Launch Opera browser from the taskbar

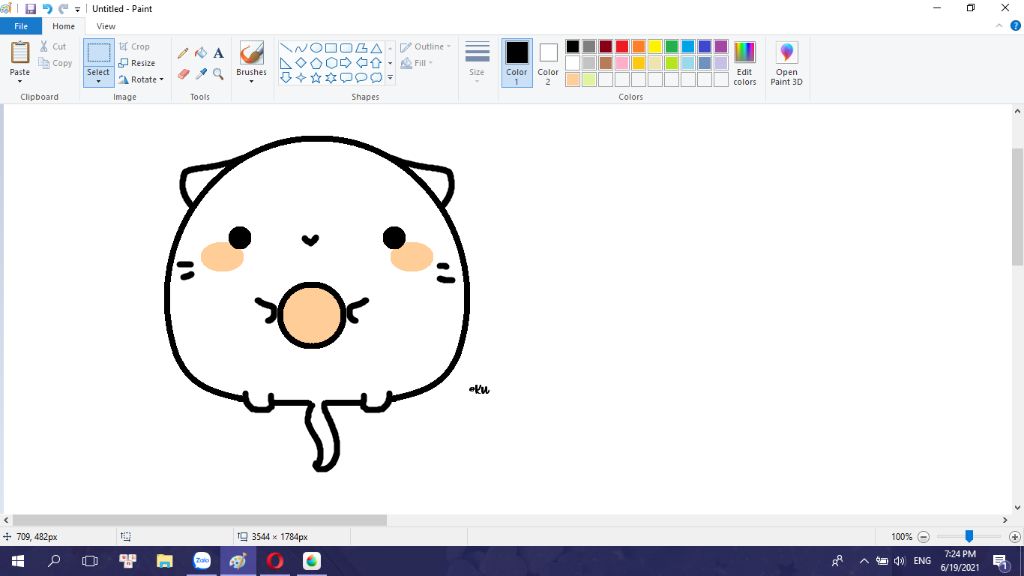pos(275,561)
